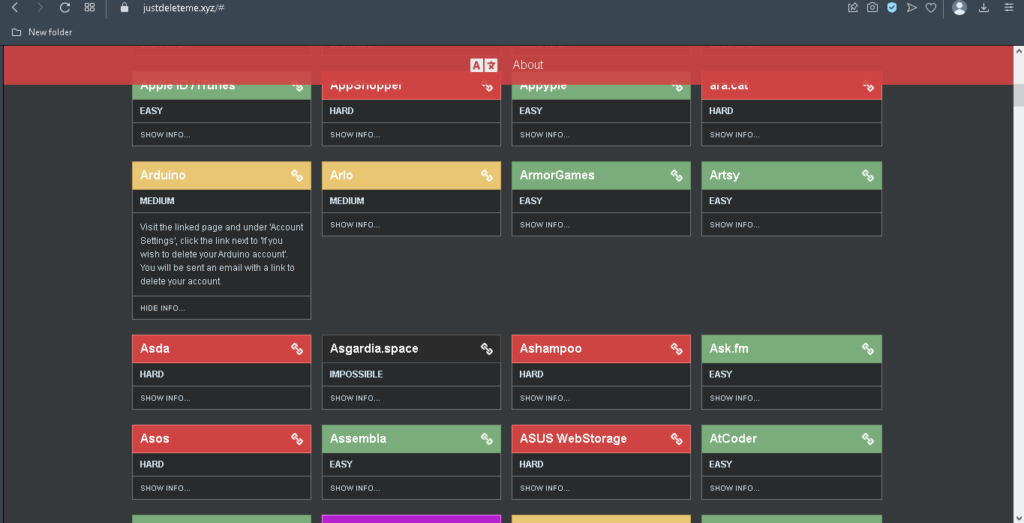
Task: Expand Show Info under Apple ID / iTunes
Action: pyautogui.click(x=165, y=135)
